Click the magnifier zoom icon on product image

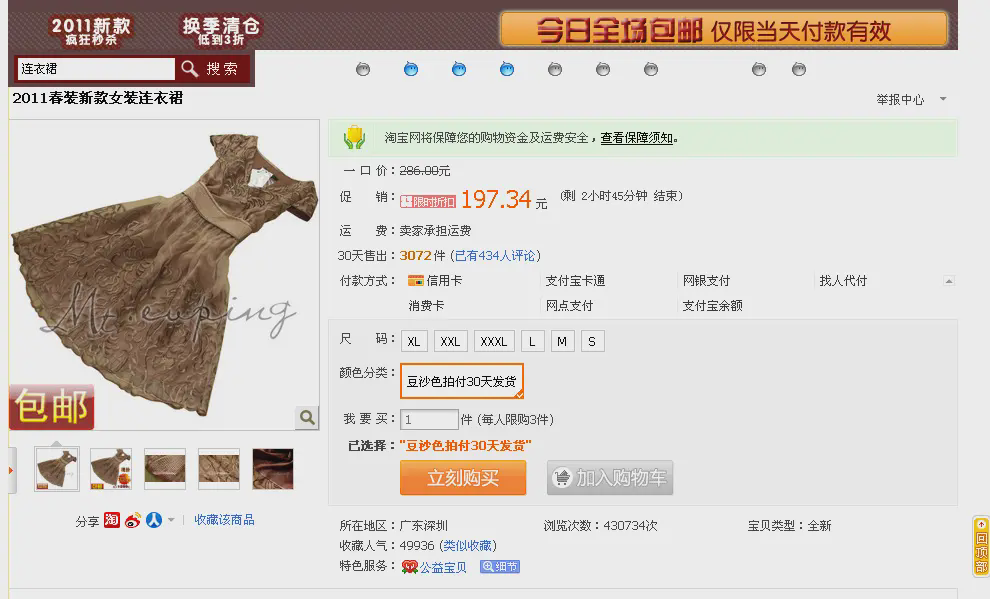(x=307, y=417)
